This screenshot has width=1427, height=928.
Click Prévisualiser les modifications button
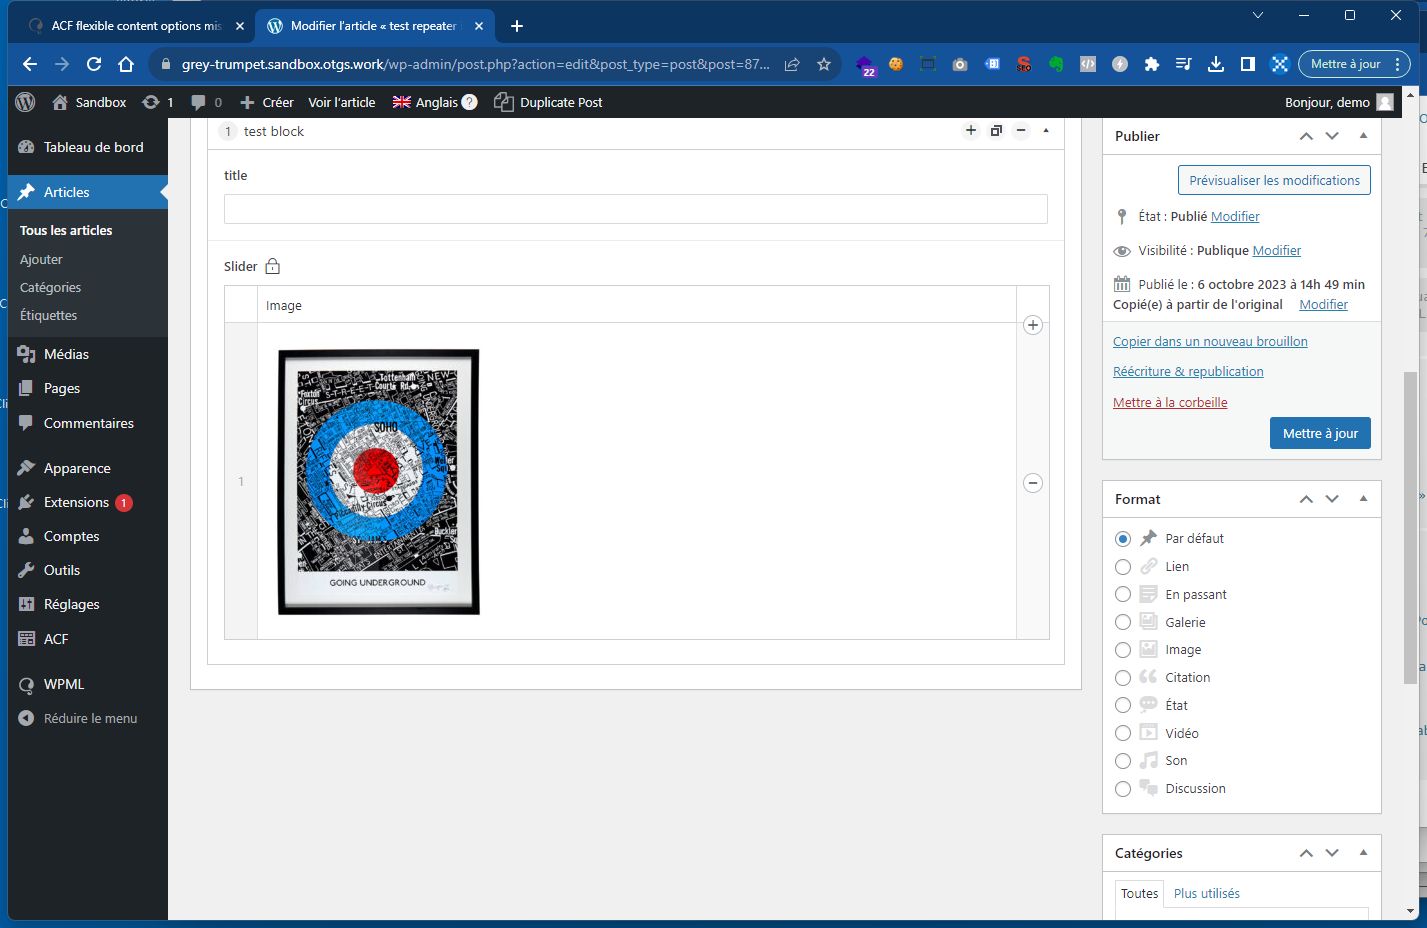pos(1274,180)
